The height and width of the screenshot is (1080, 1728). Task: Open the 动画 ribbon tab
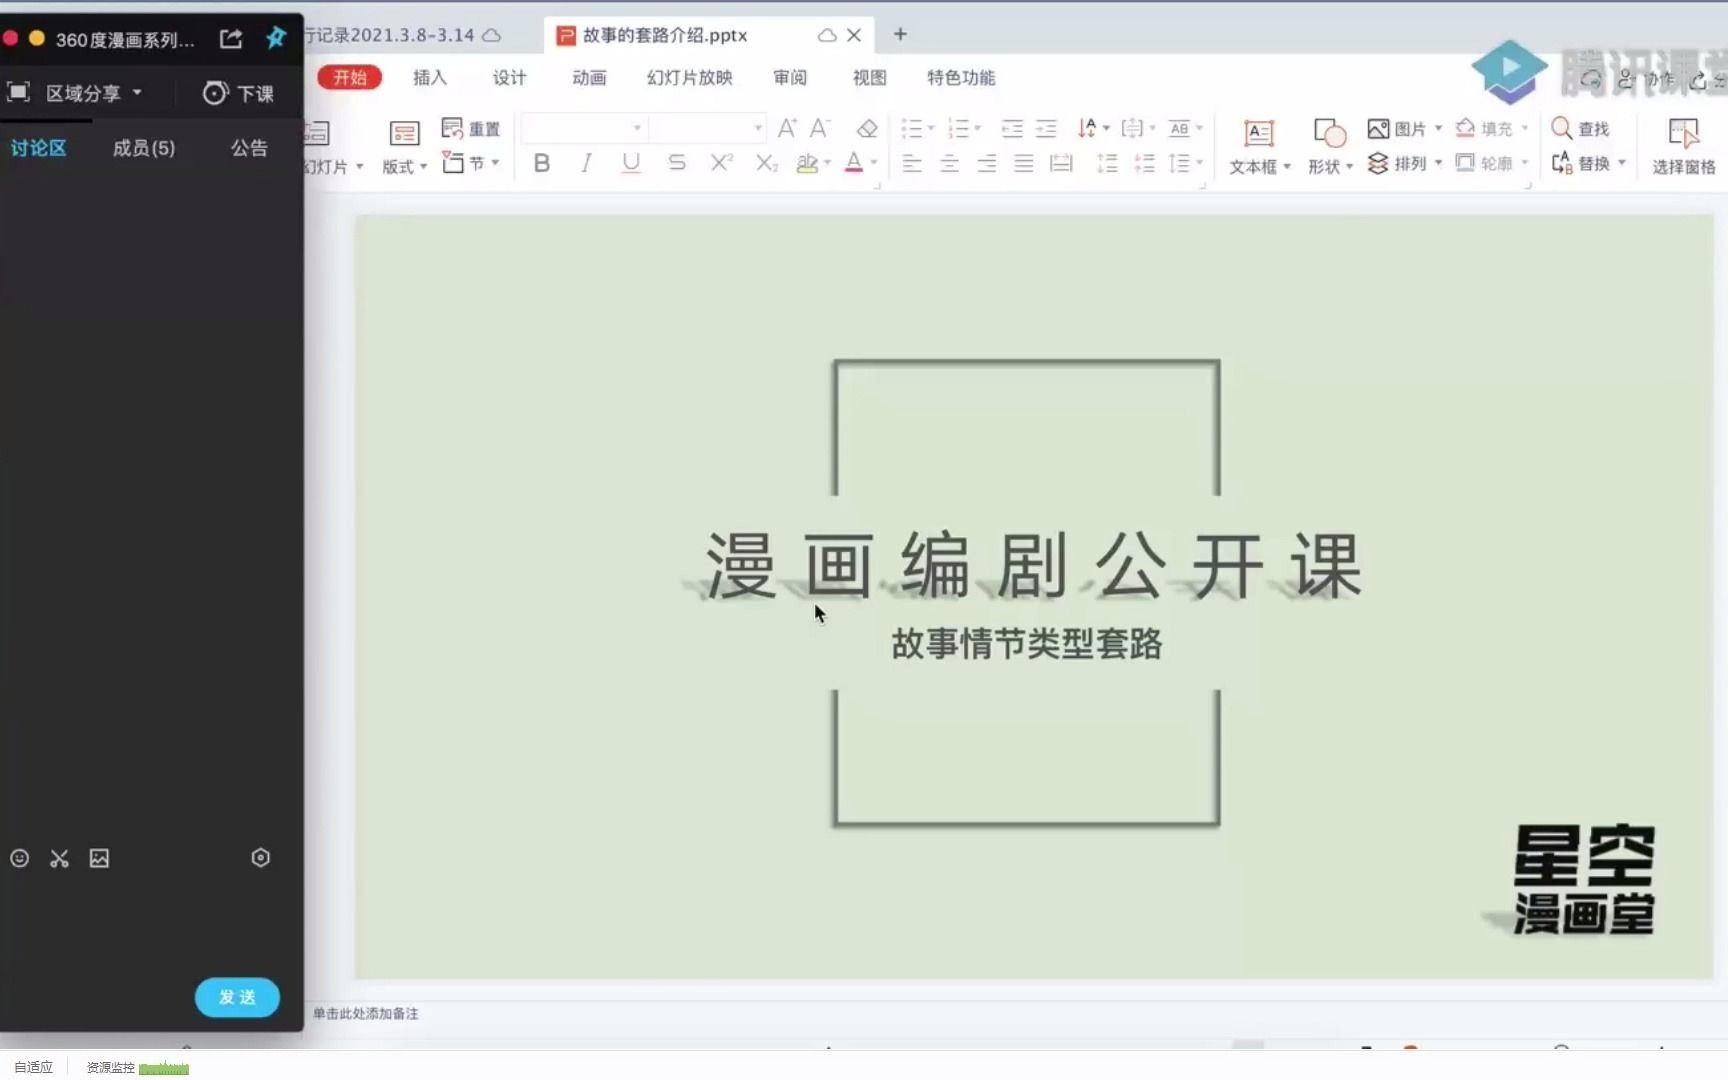point(589,77)
